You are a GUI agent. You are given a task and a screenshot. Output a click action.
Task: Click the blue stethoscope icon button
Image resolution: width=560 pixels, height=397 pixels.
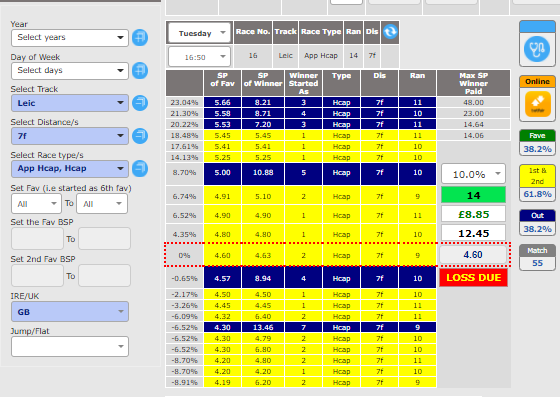tap(537, 49)
